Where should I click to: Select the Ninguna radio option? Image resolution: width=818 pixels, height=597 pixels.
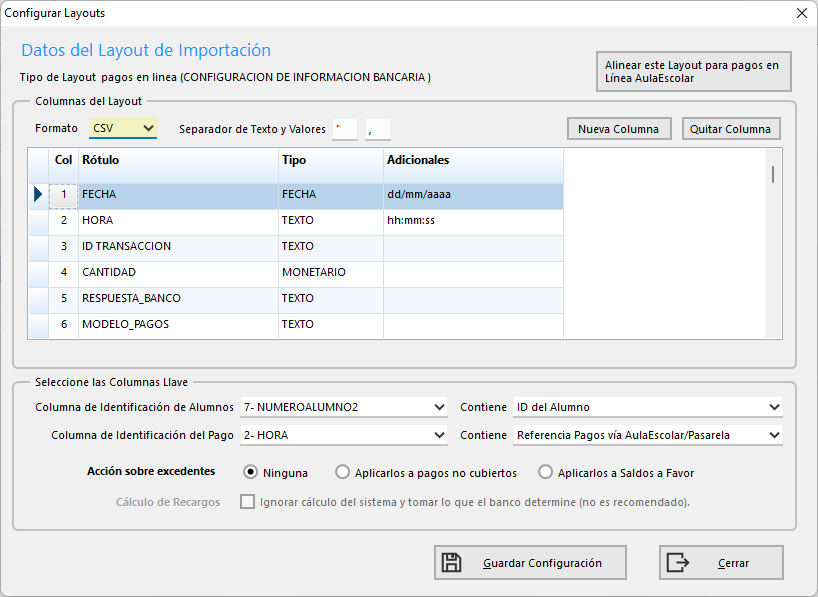point(251,472)
